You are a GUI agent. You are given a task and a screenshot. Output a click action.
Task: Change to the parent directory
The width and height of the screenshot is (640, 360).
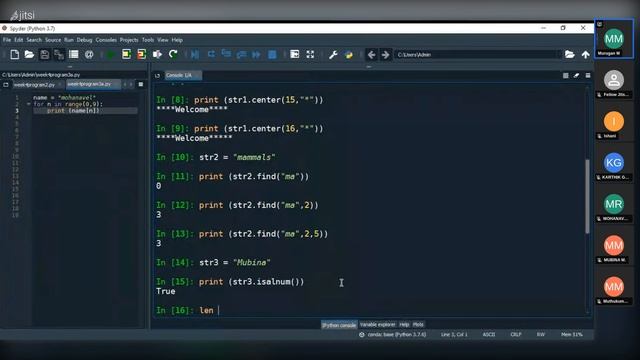point(585,54)
